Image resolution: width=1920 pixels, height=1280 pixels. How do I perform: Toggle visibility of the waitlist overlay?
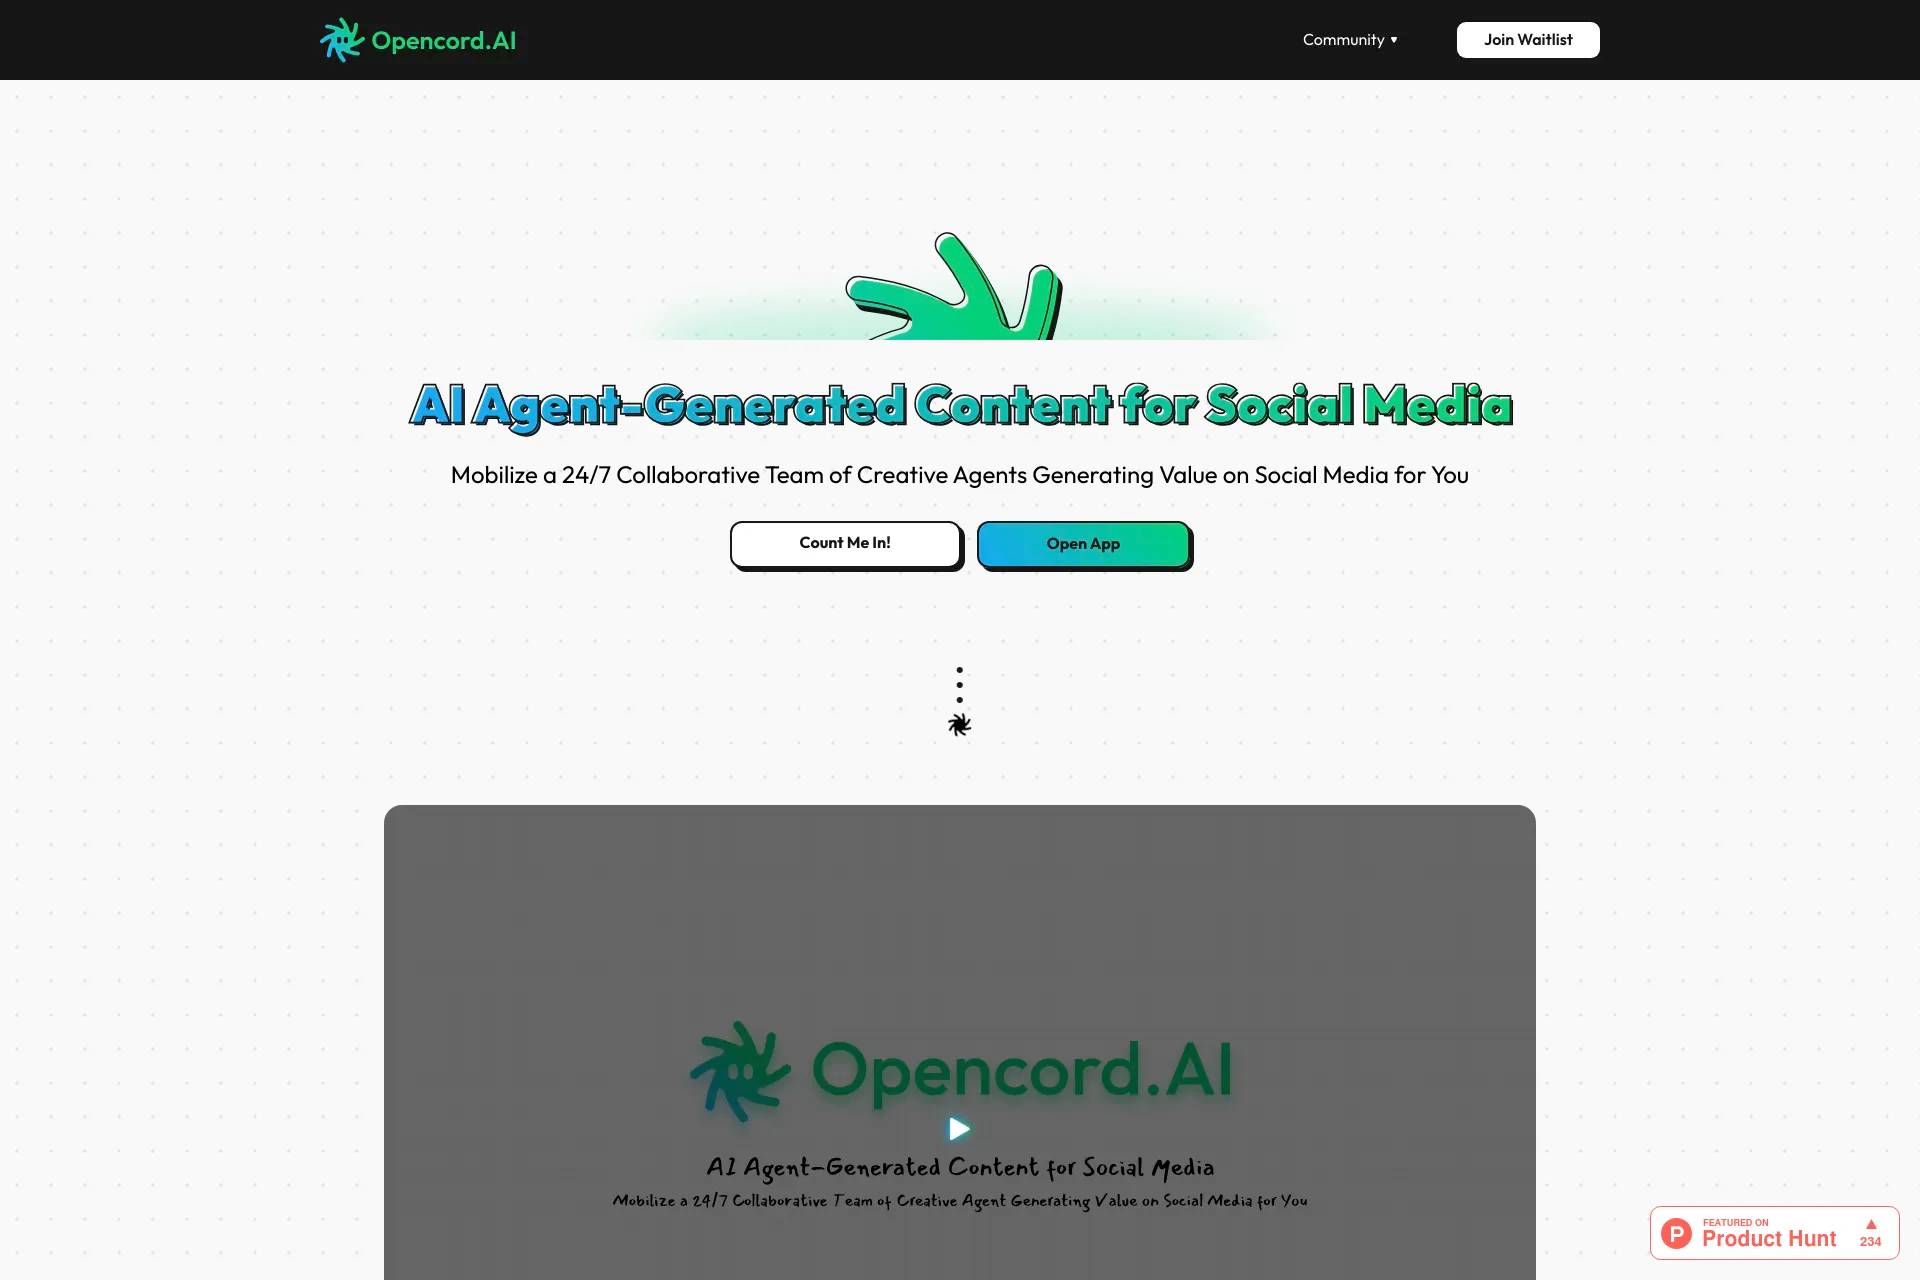click(x=1529, y=39)
